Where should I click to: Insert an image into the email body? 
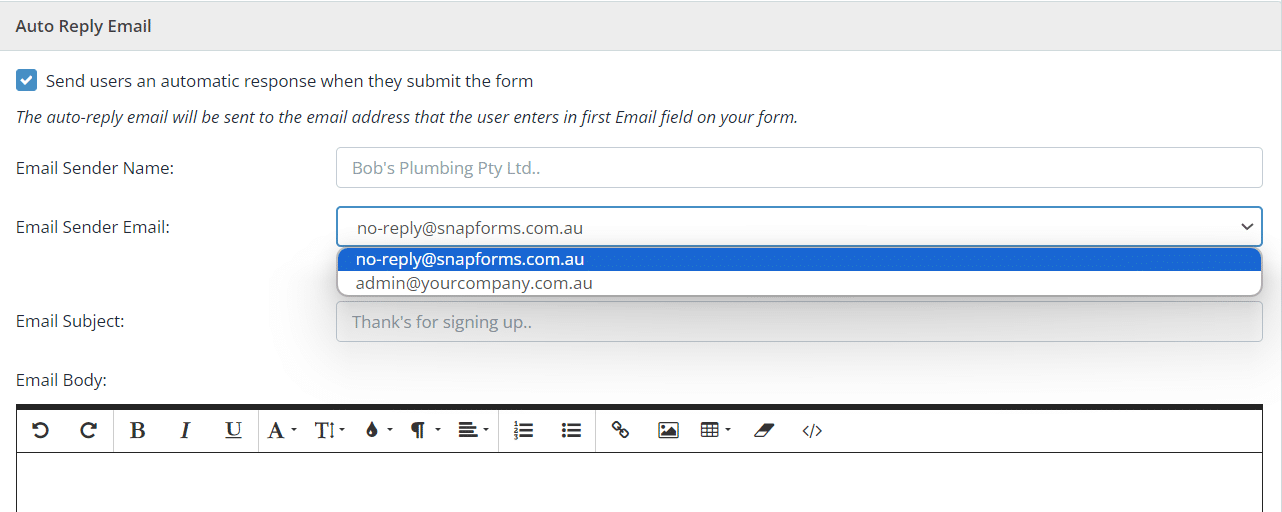[x=668, y=430]
